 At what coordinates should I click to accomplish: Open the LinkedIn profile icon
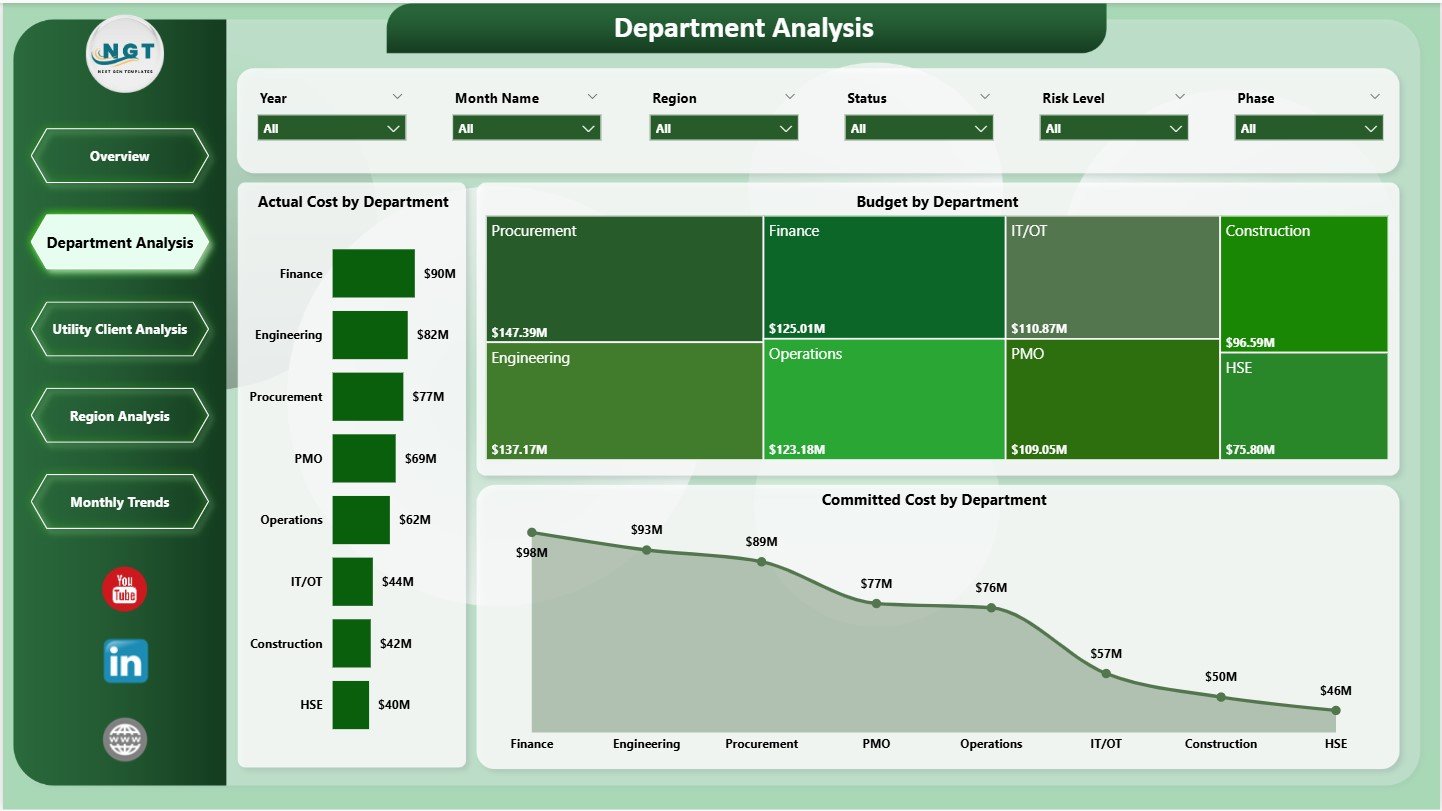[x=124, y=661]
